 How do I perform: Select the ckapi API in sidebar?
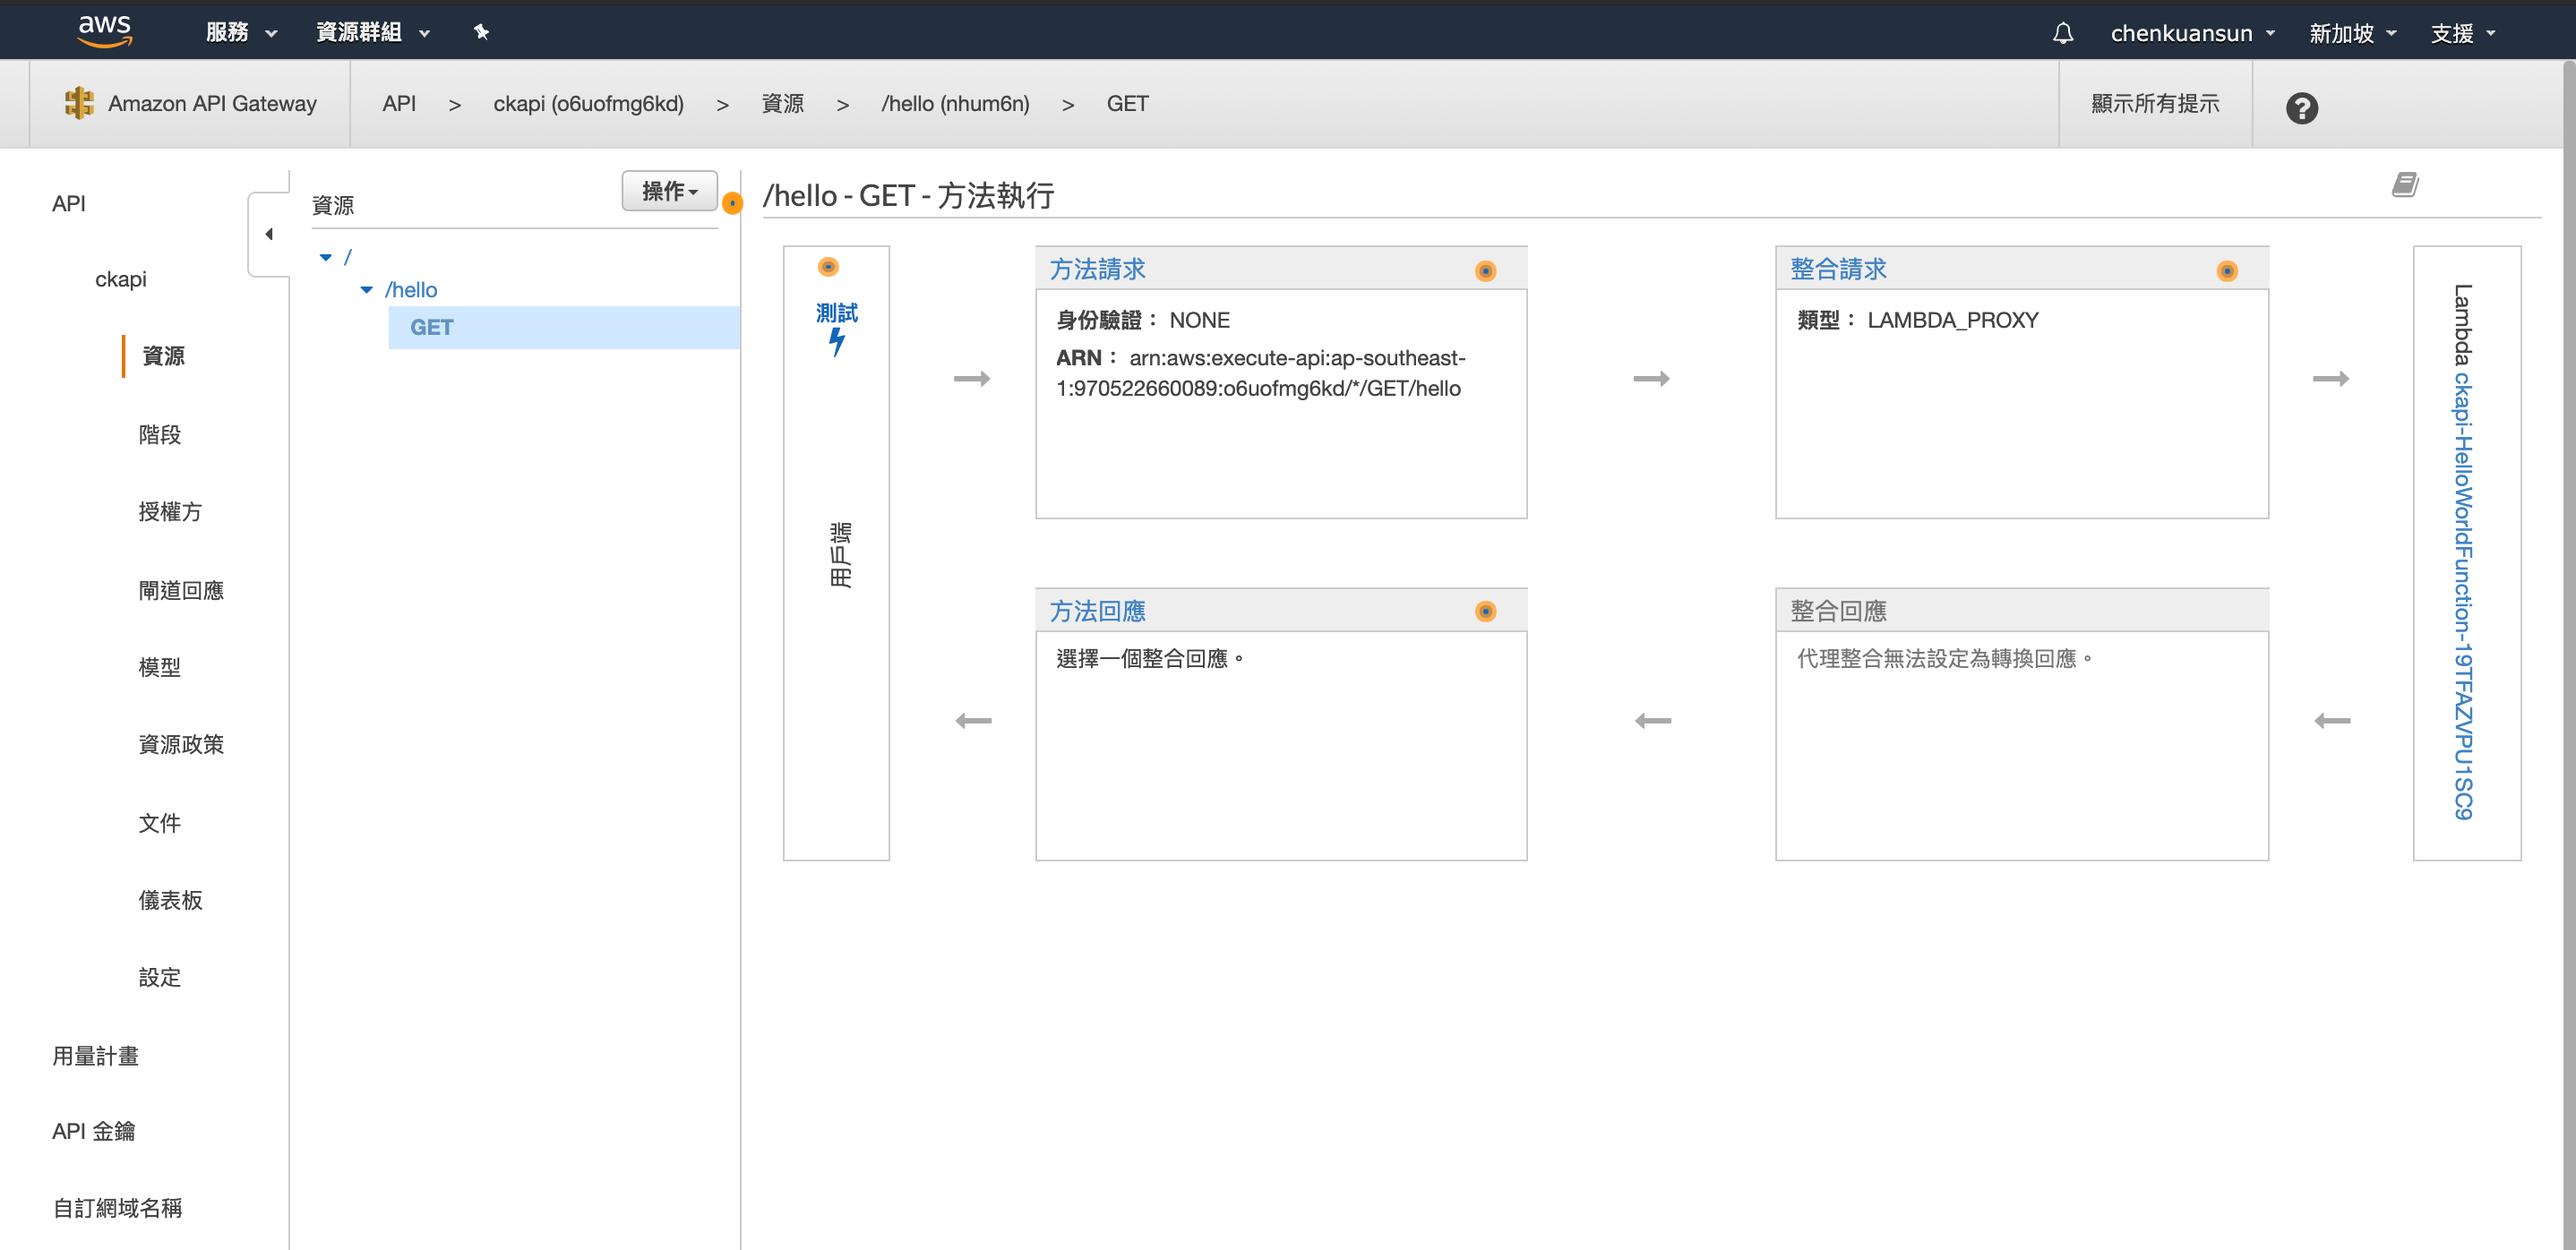(121, 279)
